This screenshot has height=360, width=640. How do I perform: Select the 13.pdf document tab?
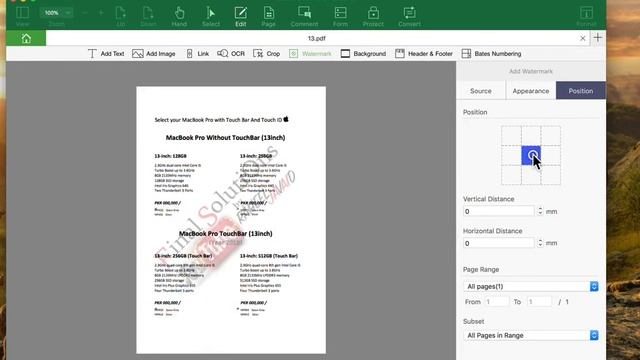(316, 38)
